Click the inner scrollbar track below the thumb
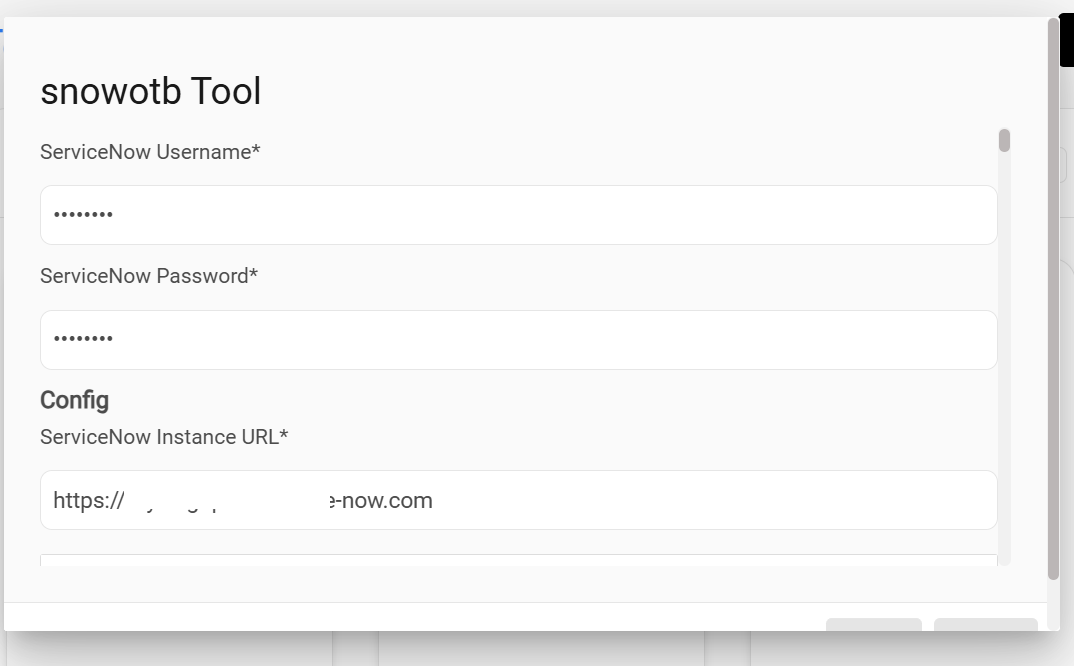The height and width of the screenshot is (666, 1074). [x=1004, y=400]
